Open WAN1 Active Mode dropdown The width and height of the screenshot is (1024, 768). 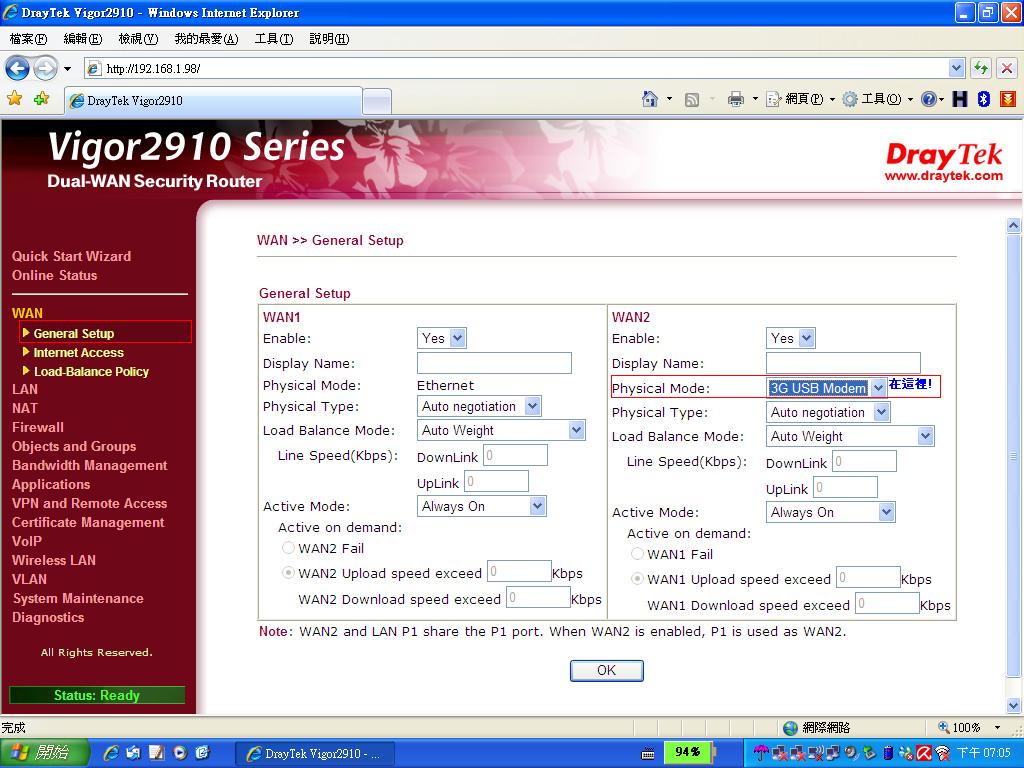[481, 506]
